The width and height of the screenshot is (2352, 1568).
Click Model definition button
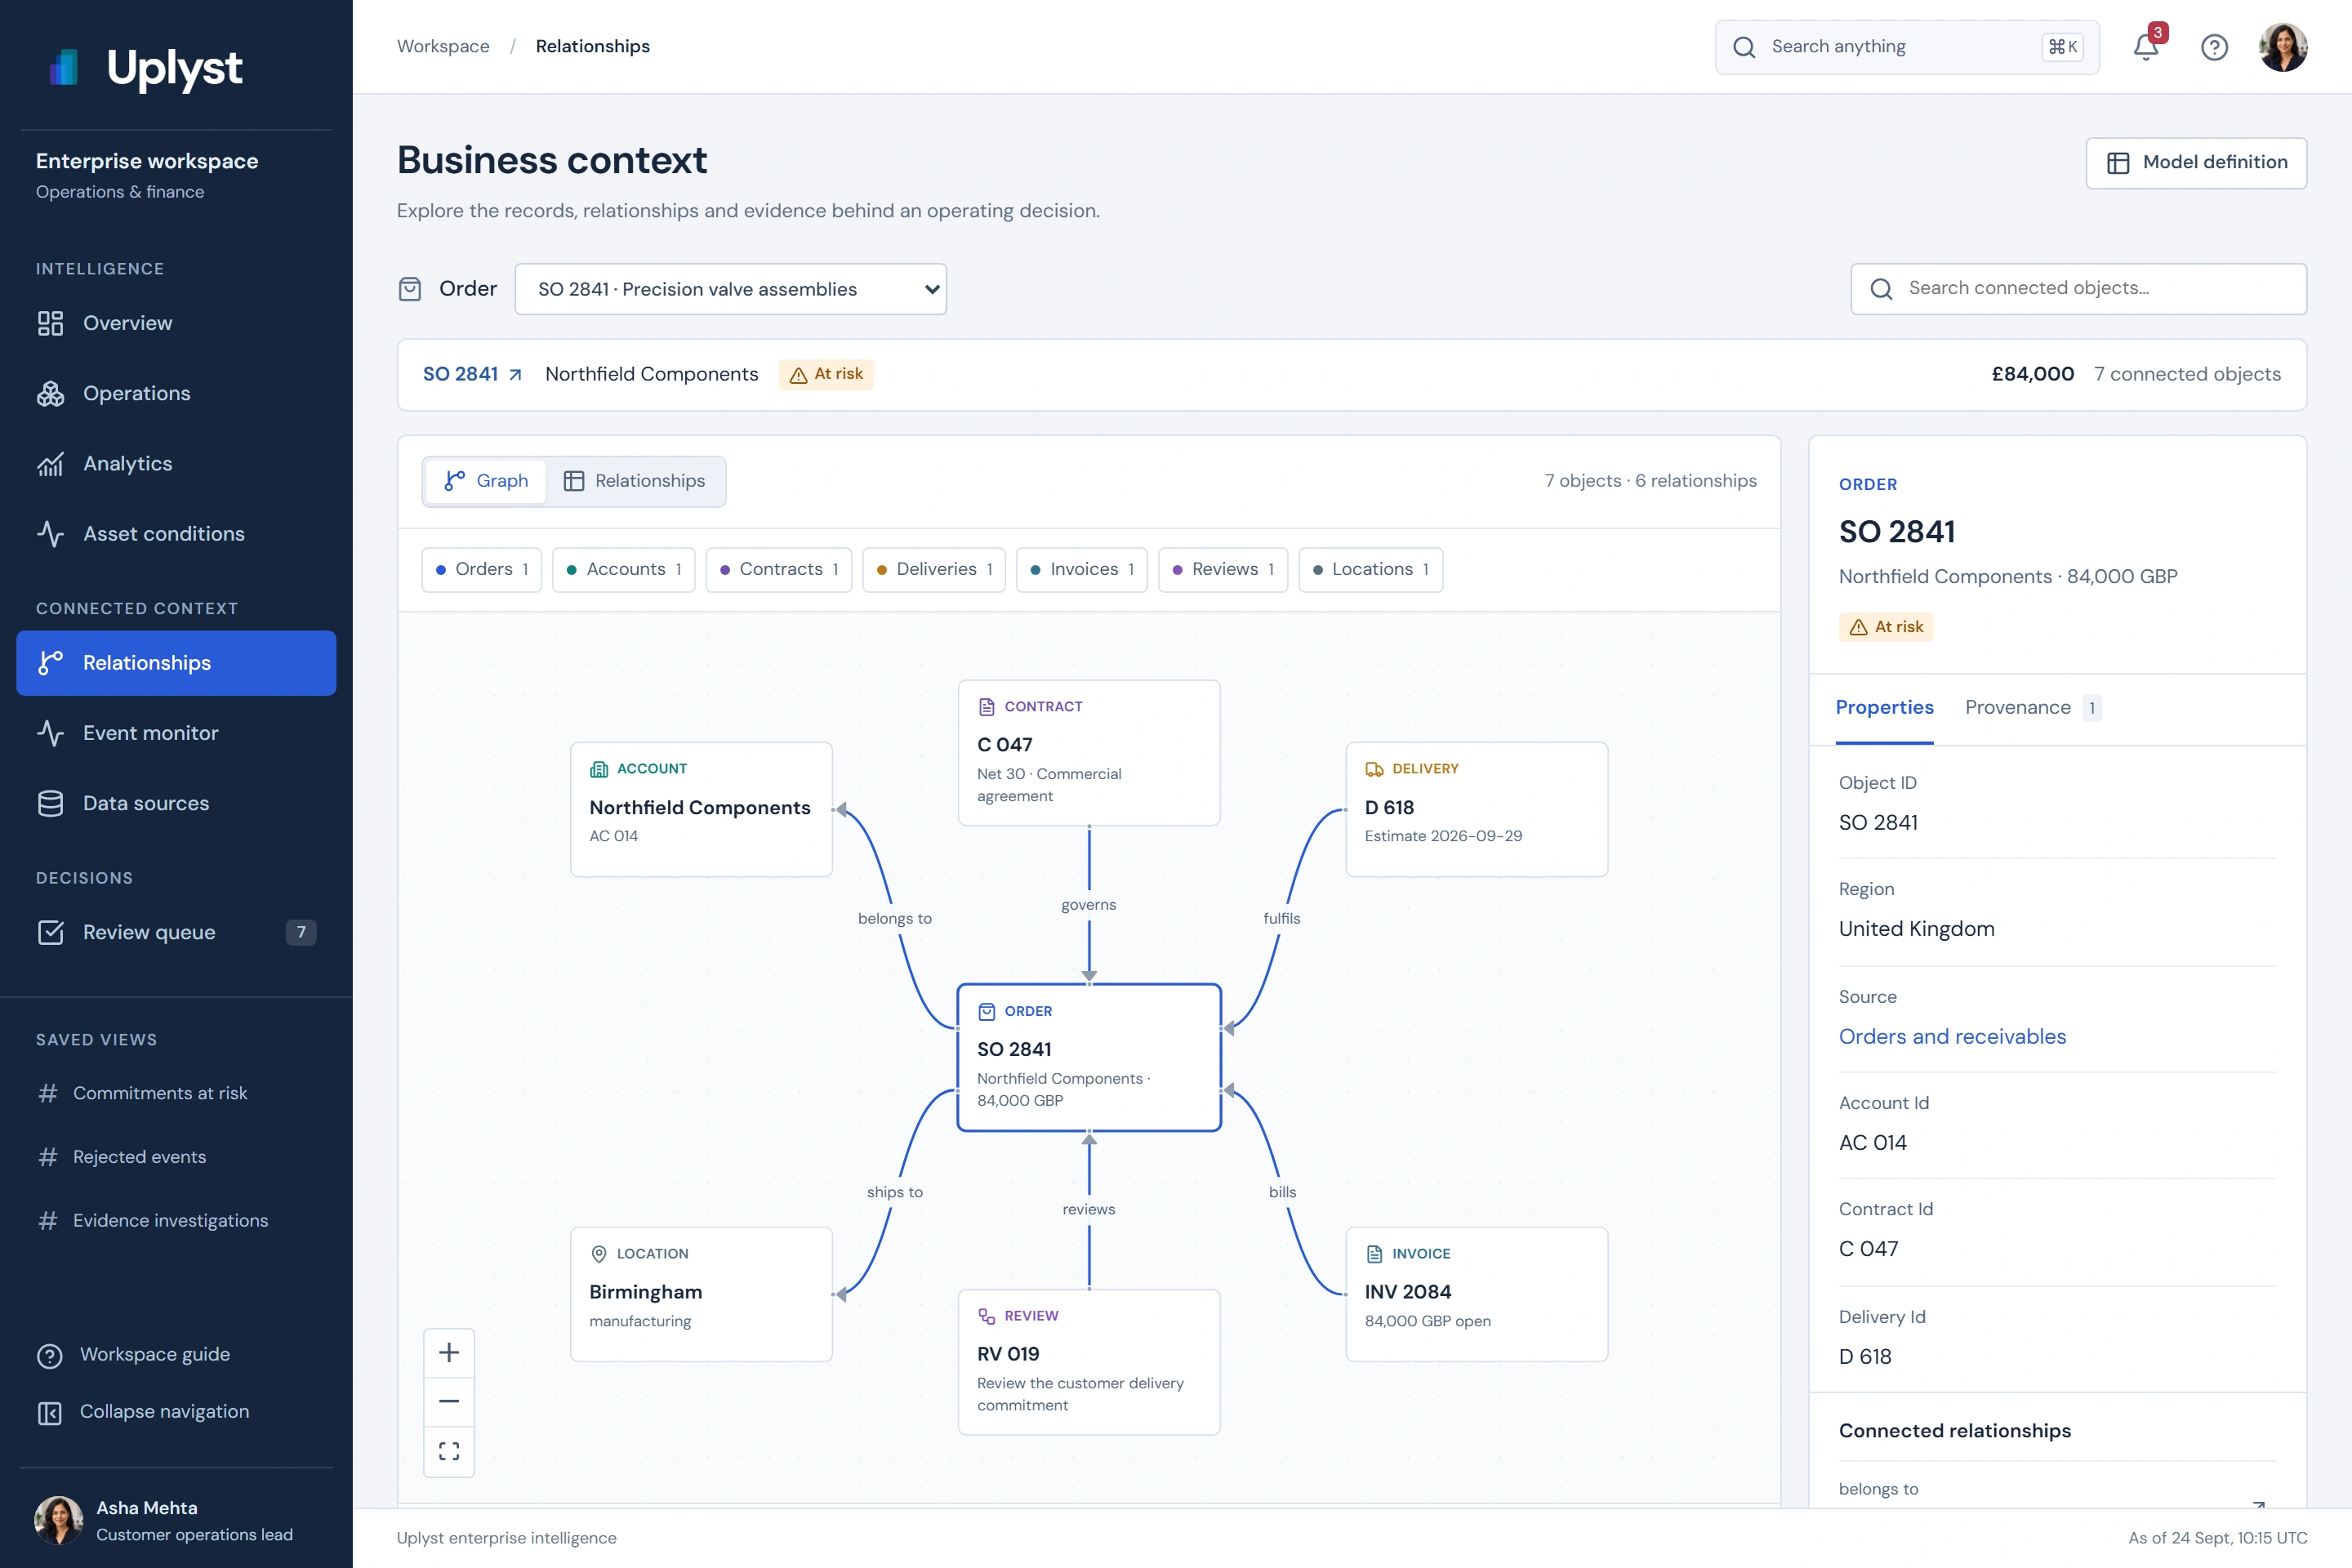(2196, 163)
